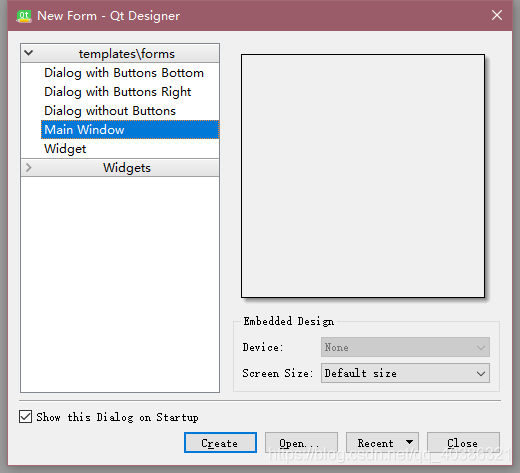
Task: Select Dialog with Buttons Bottom template
Action: tap(124, 73)
